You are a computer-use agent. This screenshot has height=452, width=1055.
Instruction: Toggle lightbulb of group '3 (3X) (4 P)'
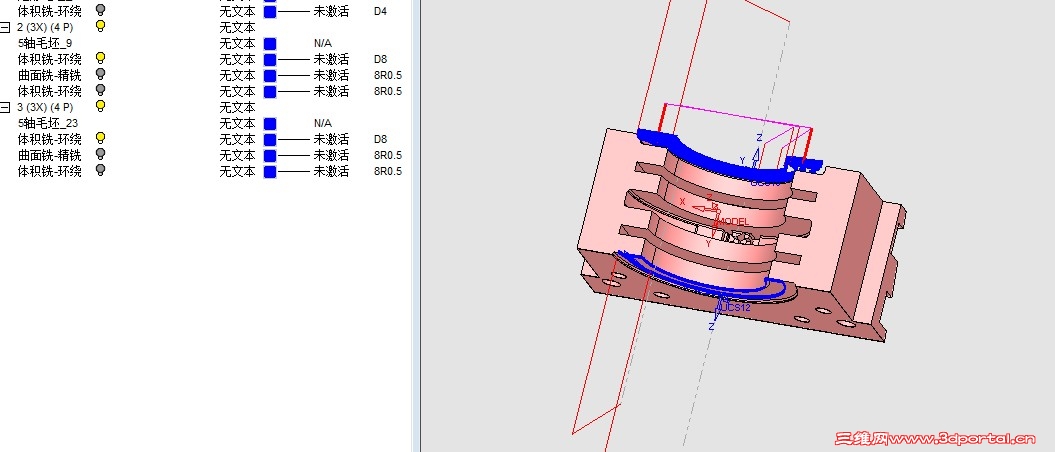point(100,106)
